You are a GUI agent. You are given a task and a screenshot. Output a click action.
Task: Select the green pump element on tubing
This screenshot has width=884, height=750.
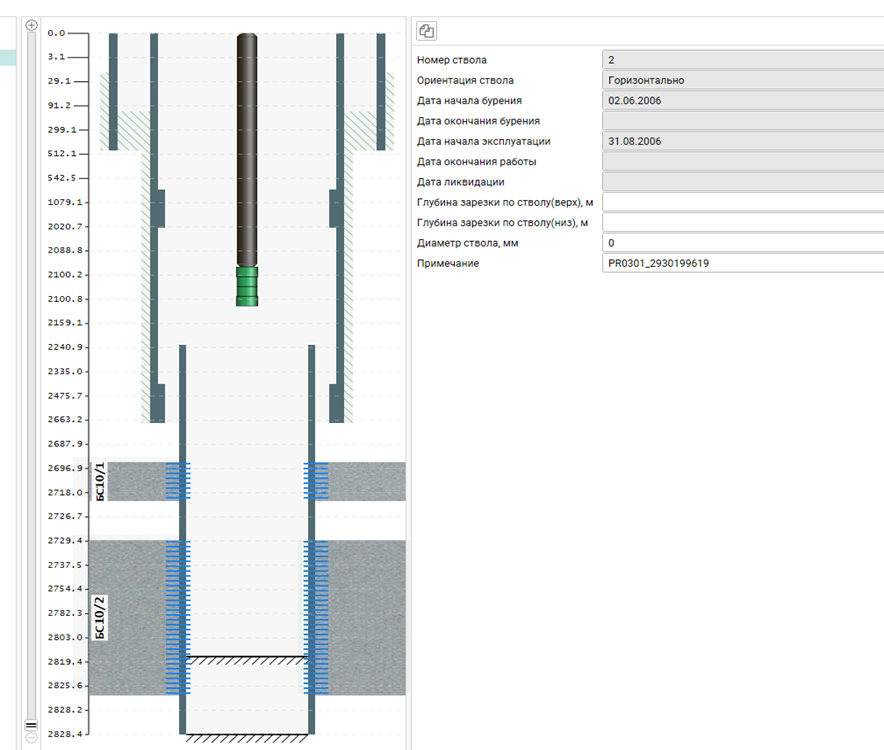(246, 286)
